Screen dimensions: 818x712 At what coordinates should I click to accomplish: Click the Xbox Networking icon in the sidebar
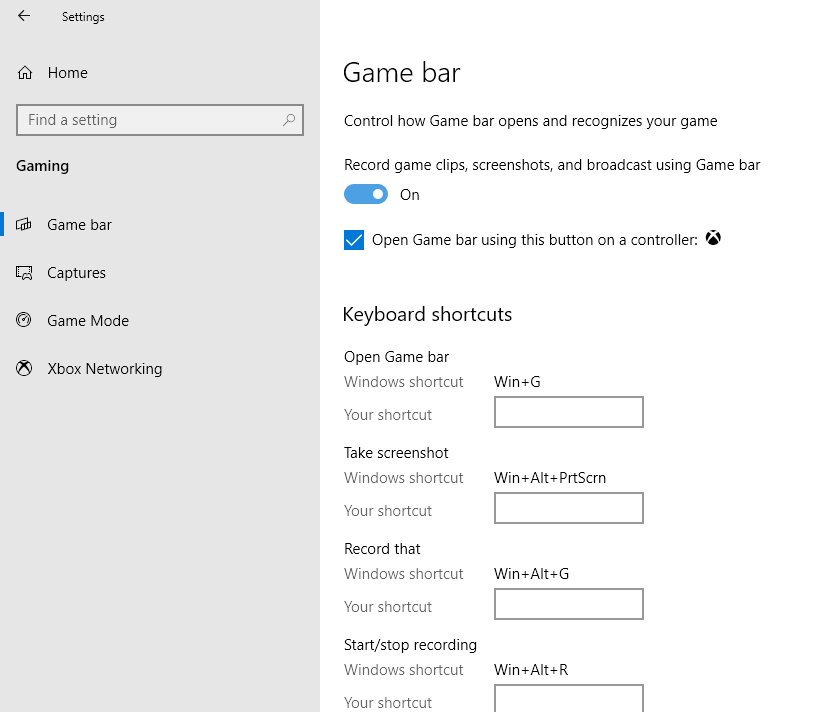pos(23,368)
